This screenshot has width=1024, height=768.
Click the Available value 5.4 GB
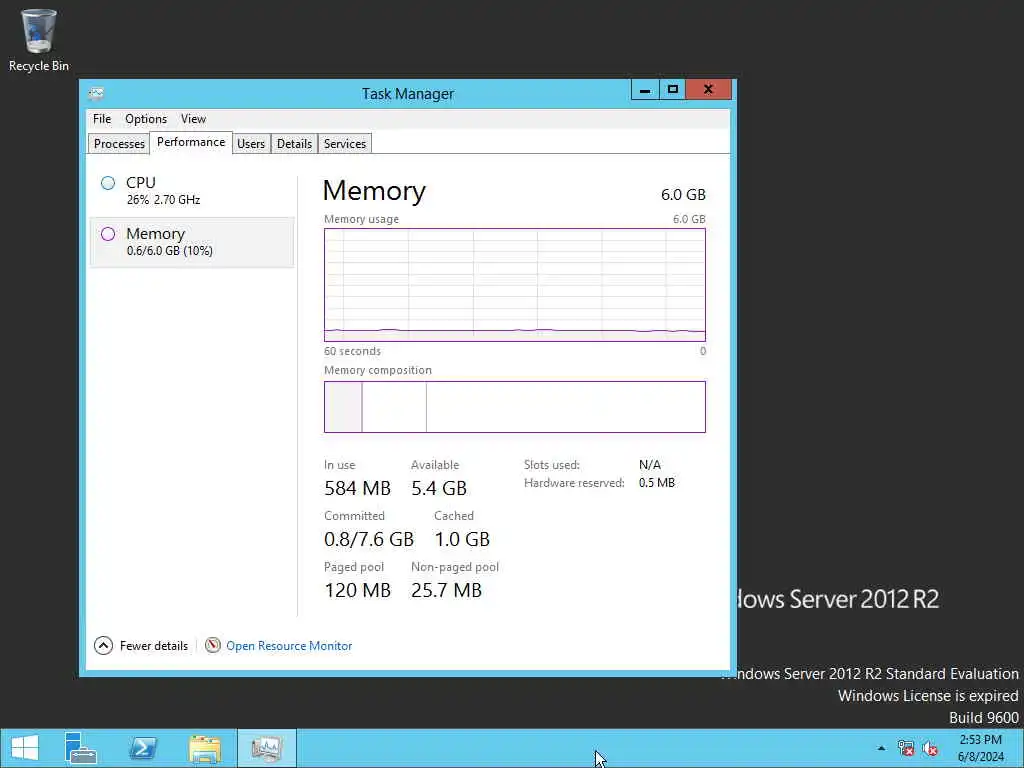(x=439, y=488)
